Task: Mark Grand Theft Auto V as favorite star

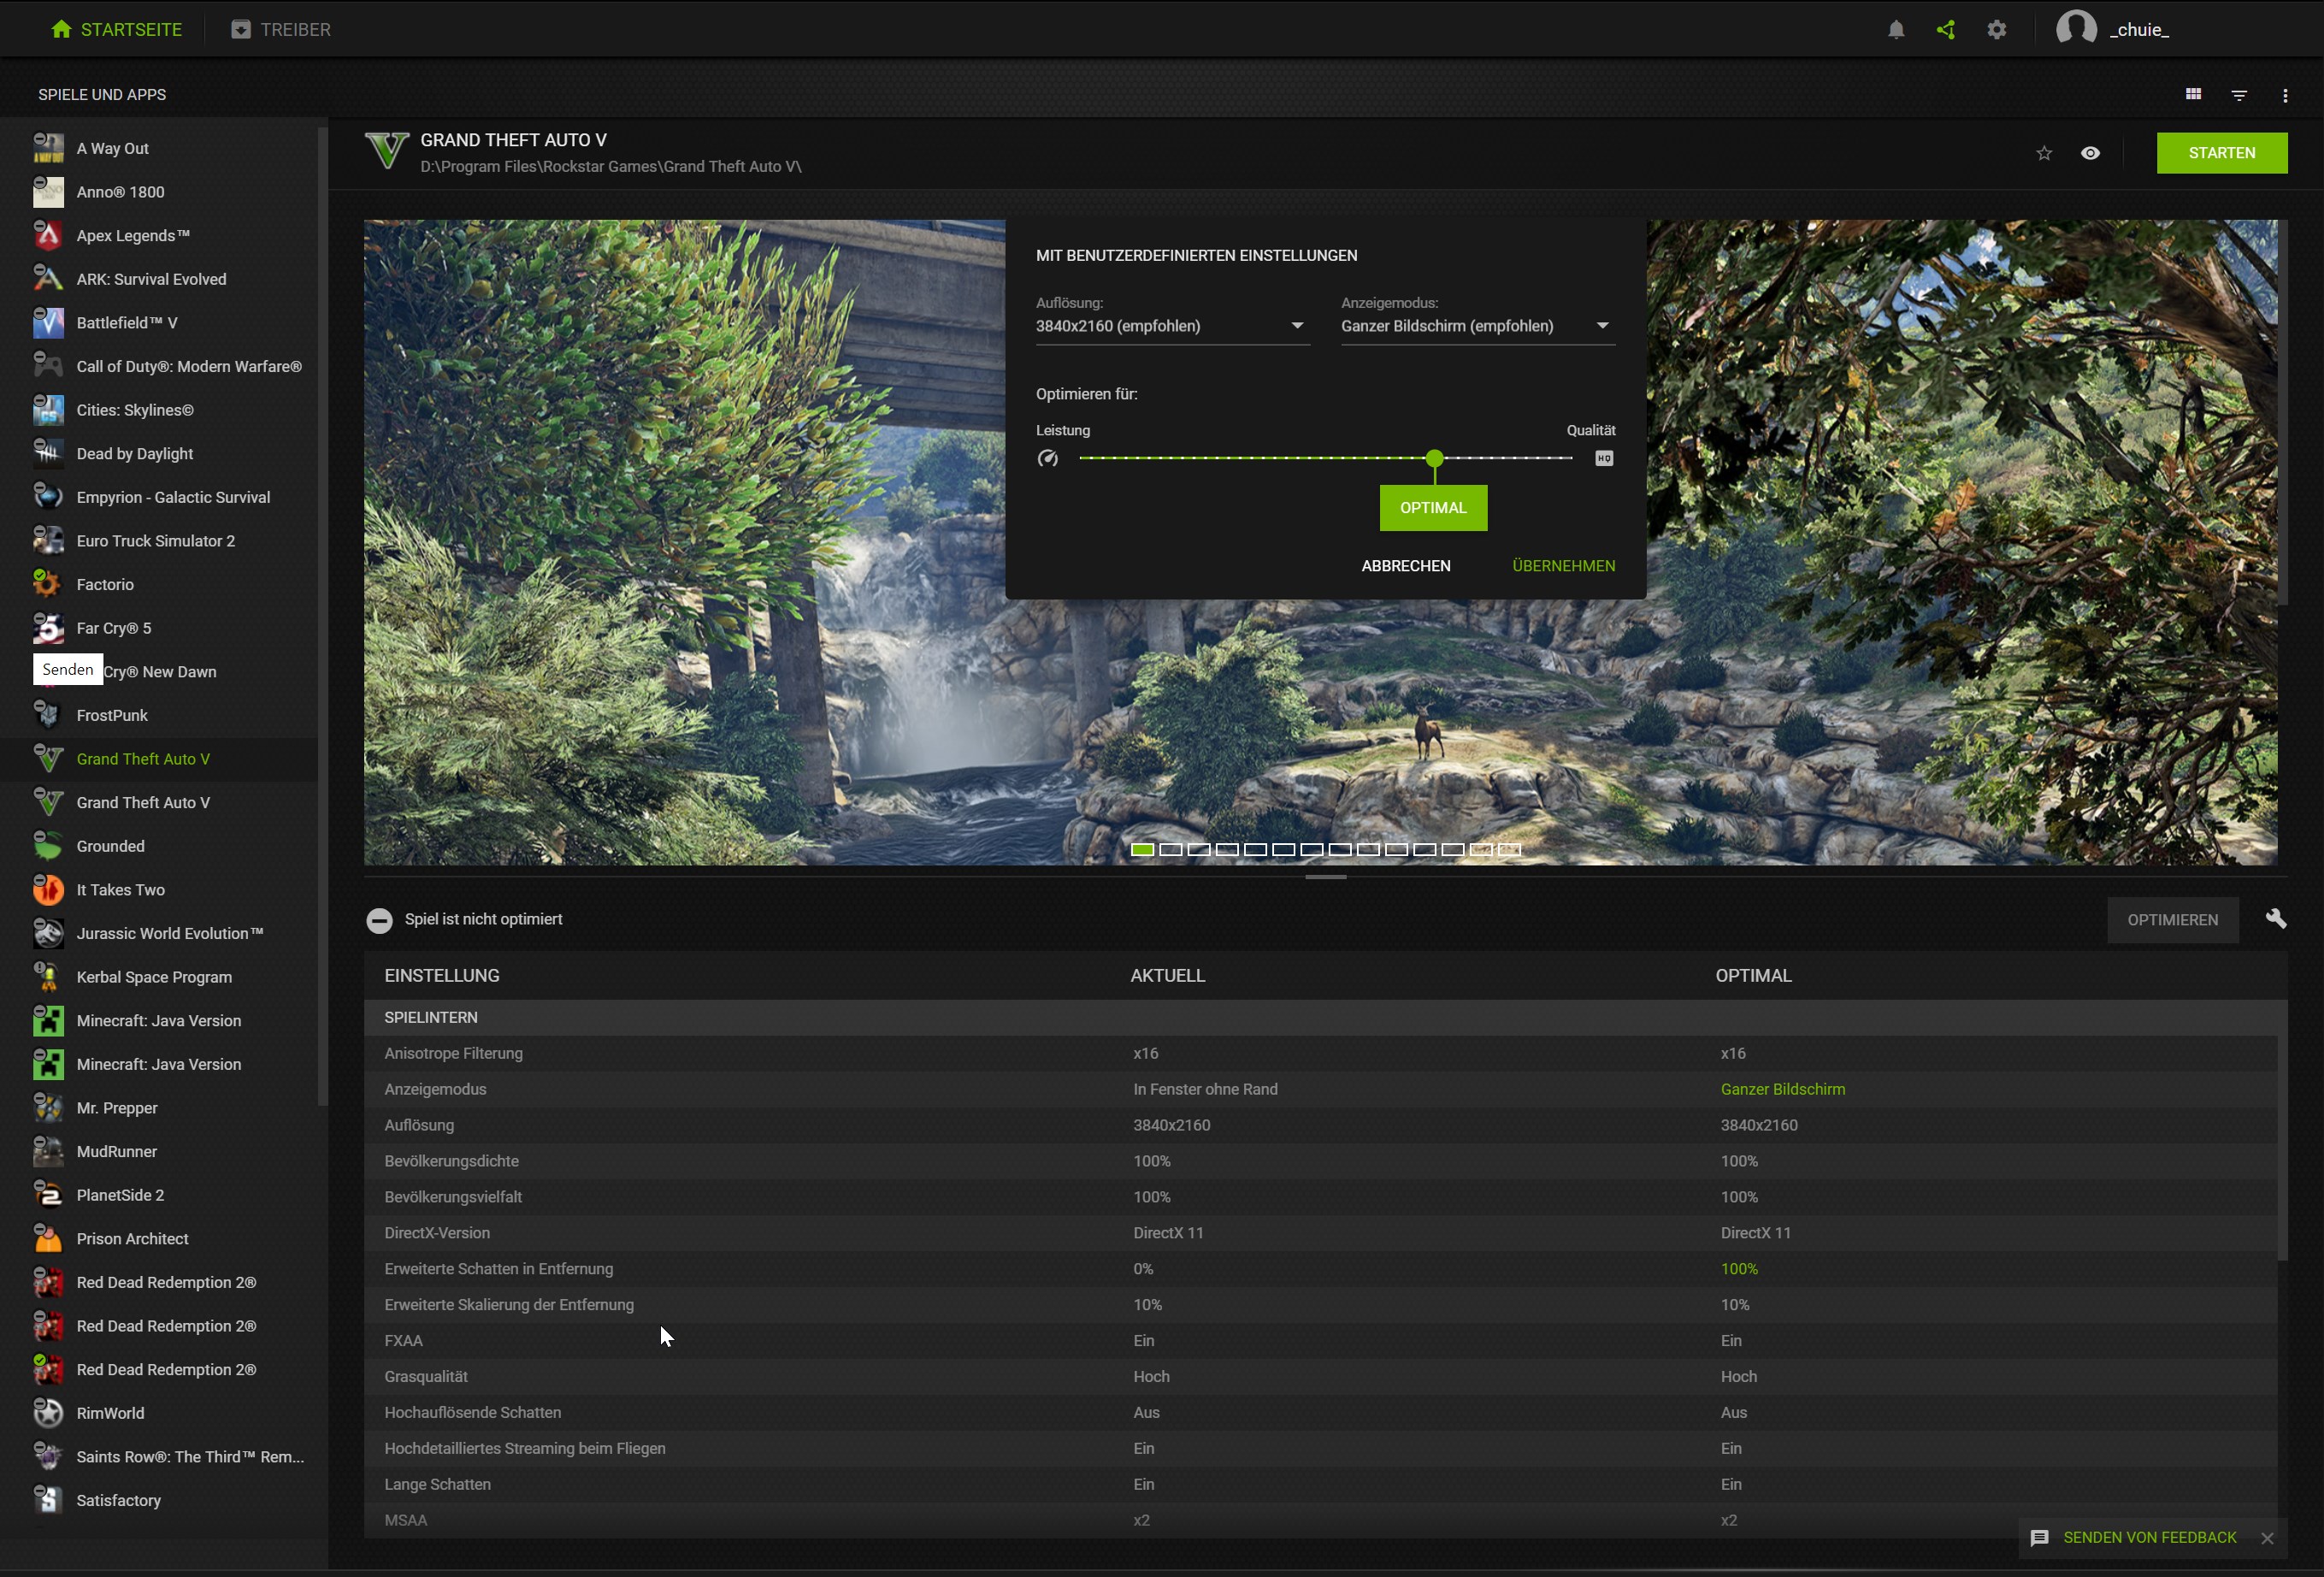Action: click(2044, 153)
